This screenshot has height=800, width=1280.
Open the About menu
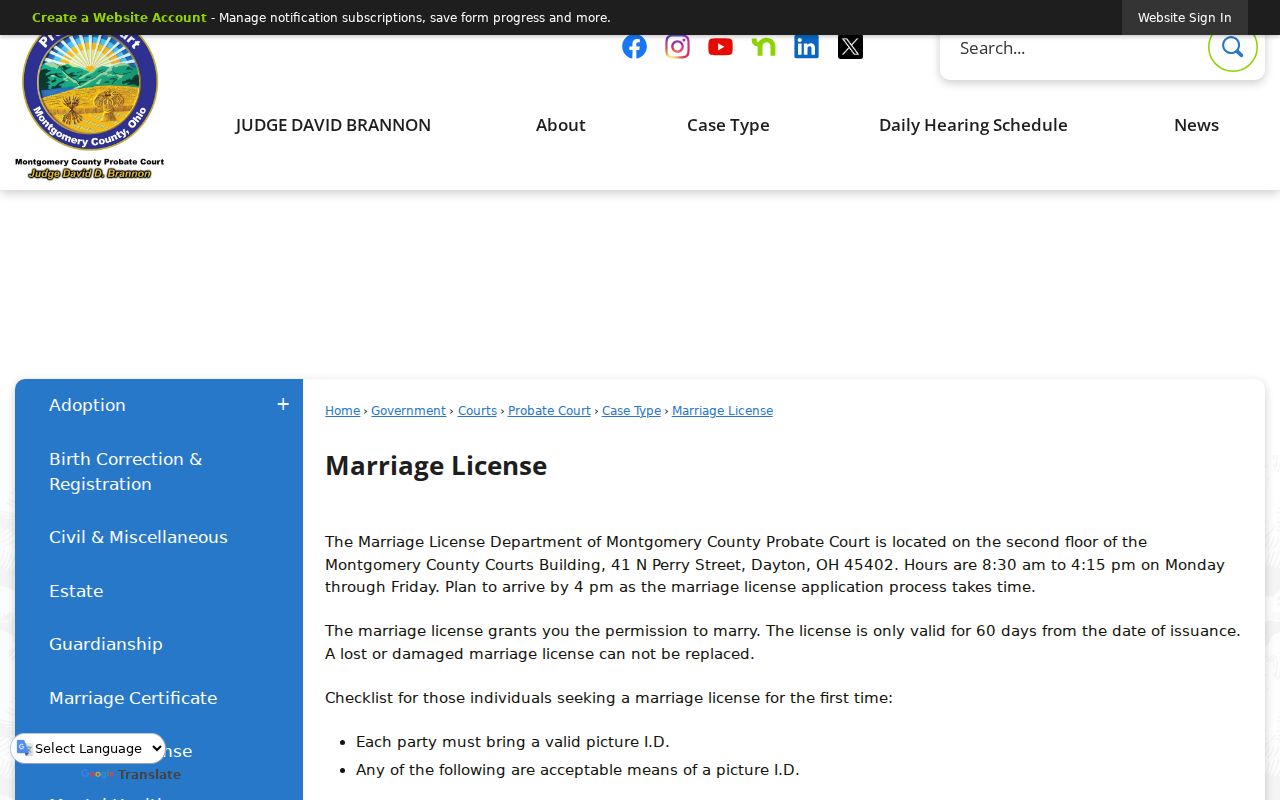pos(560,125)
